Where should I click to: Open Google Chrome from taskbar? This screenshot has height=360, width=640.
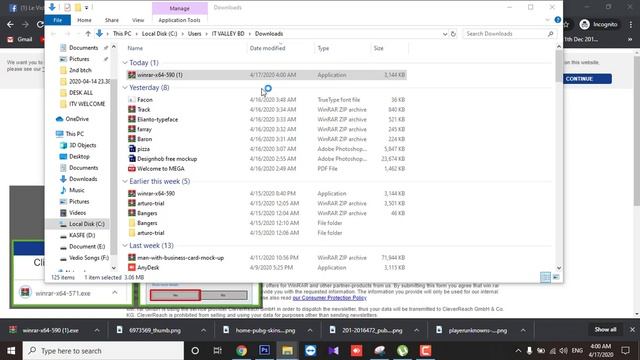click(242, 351)
